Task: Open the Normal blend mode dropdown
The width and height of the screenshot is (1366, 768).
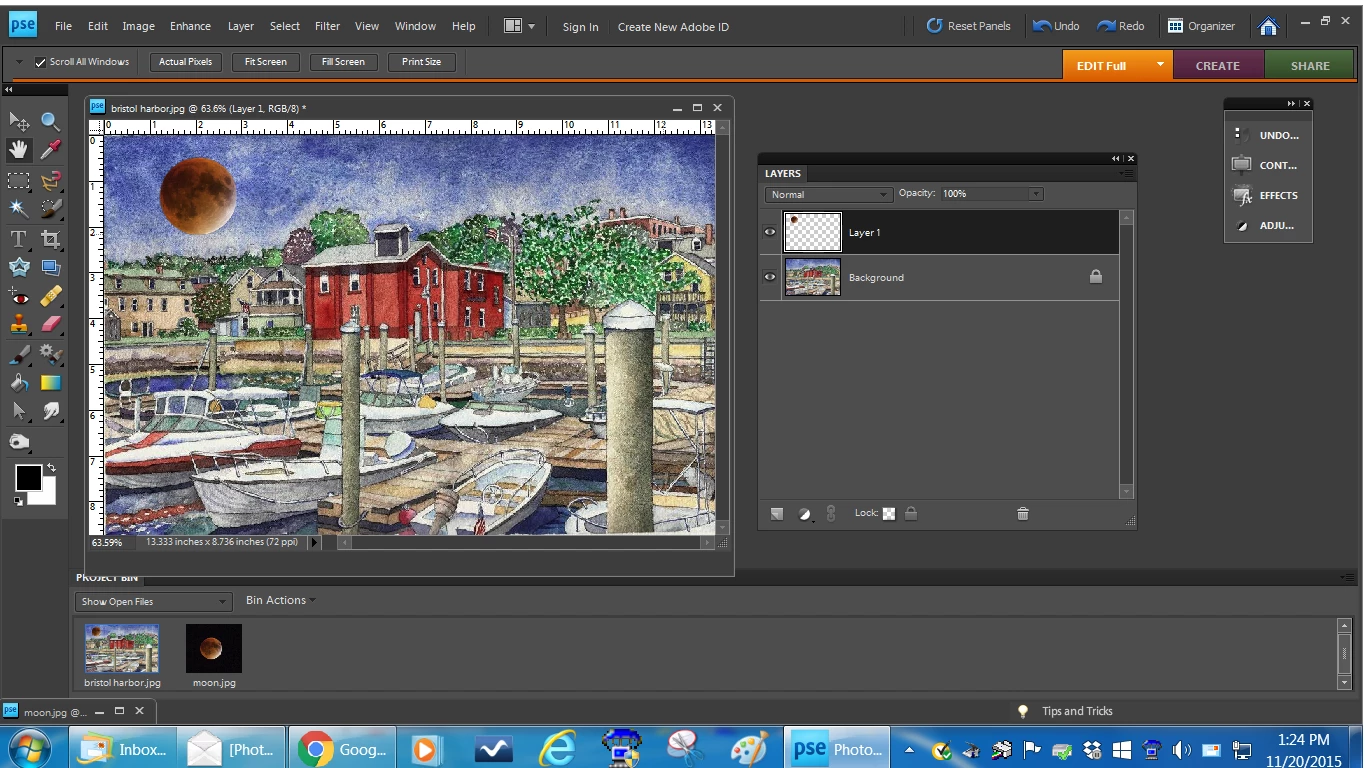Action: pyautogui.click(x=829, y=194)
